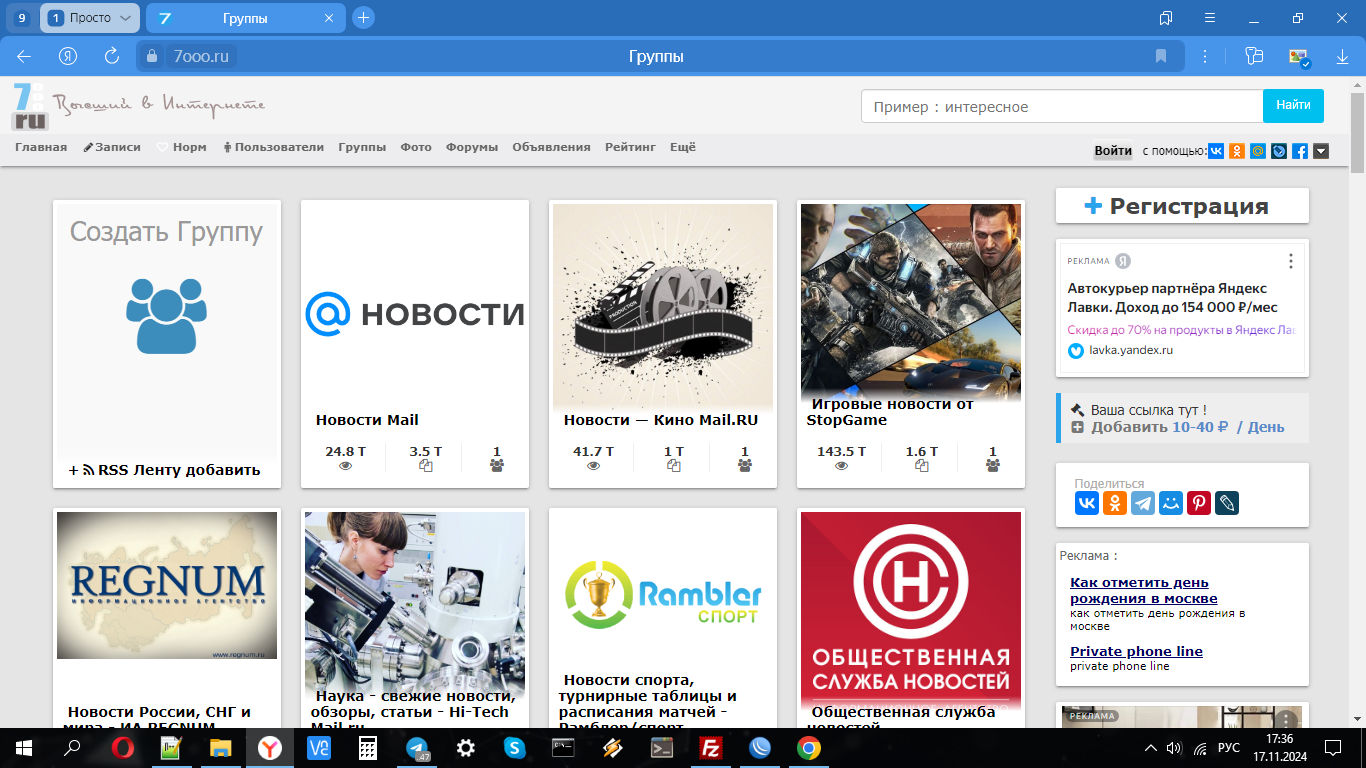Click the search field 'Пример : интересное'
The image size is (1366, 768).
tap(1061, 107)
